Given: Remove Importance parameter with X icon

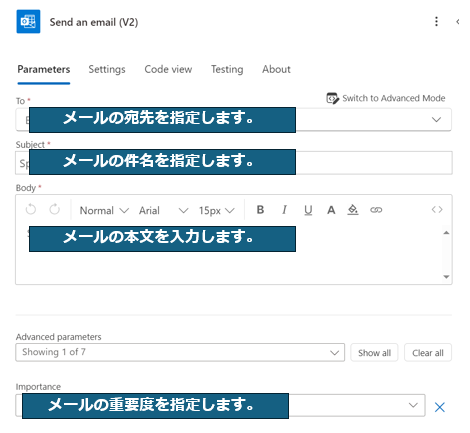Looking at the screenshot, I should click(x=439, y=407).
